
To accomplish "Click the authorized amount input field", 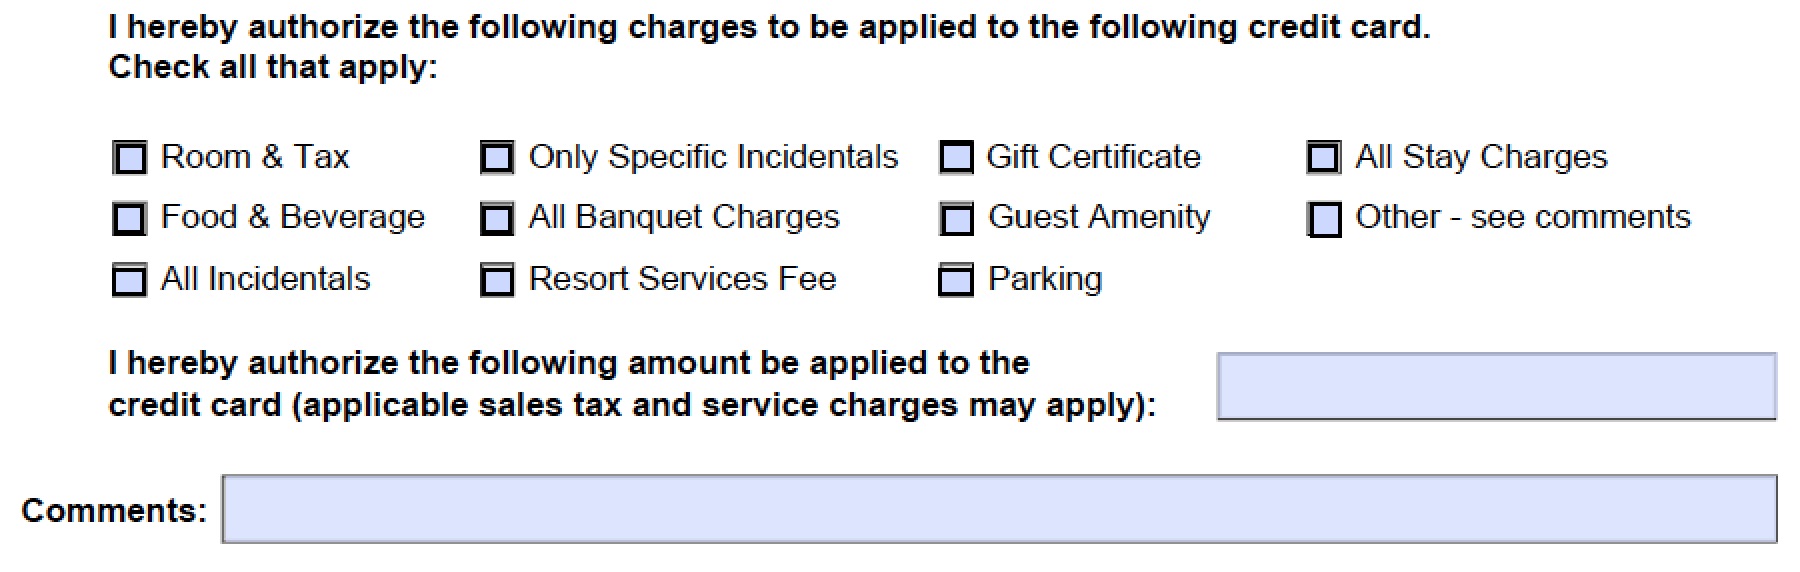I will pyautogui.click(x=1497, y=386).
